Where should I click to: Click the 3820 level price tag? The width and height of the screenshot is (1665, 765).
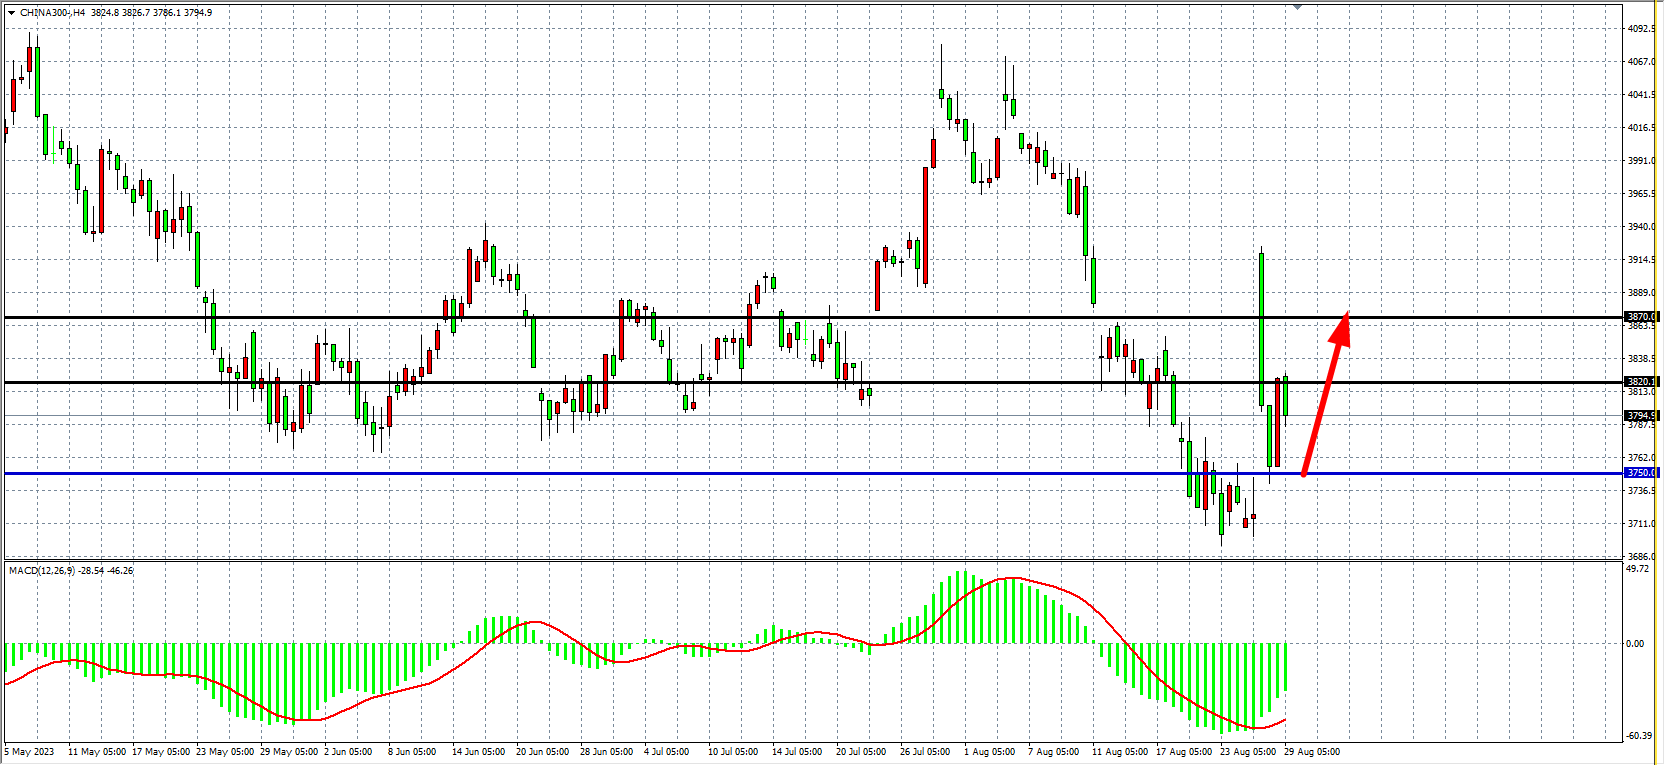(x=1640, y=382)
